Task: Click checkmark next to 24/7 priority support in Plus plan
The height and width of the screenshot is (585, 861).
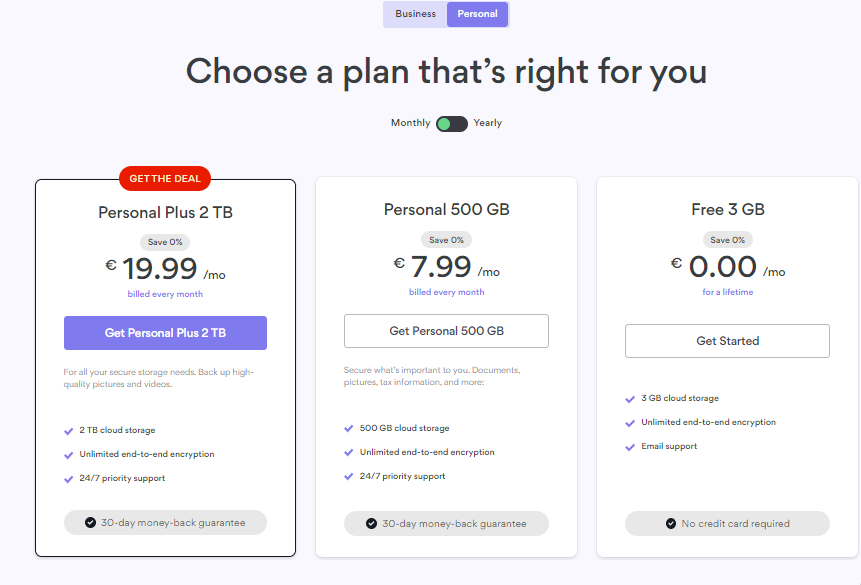Action: [x=69, y=479]
